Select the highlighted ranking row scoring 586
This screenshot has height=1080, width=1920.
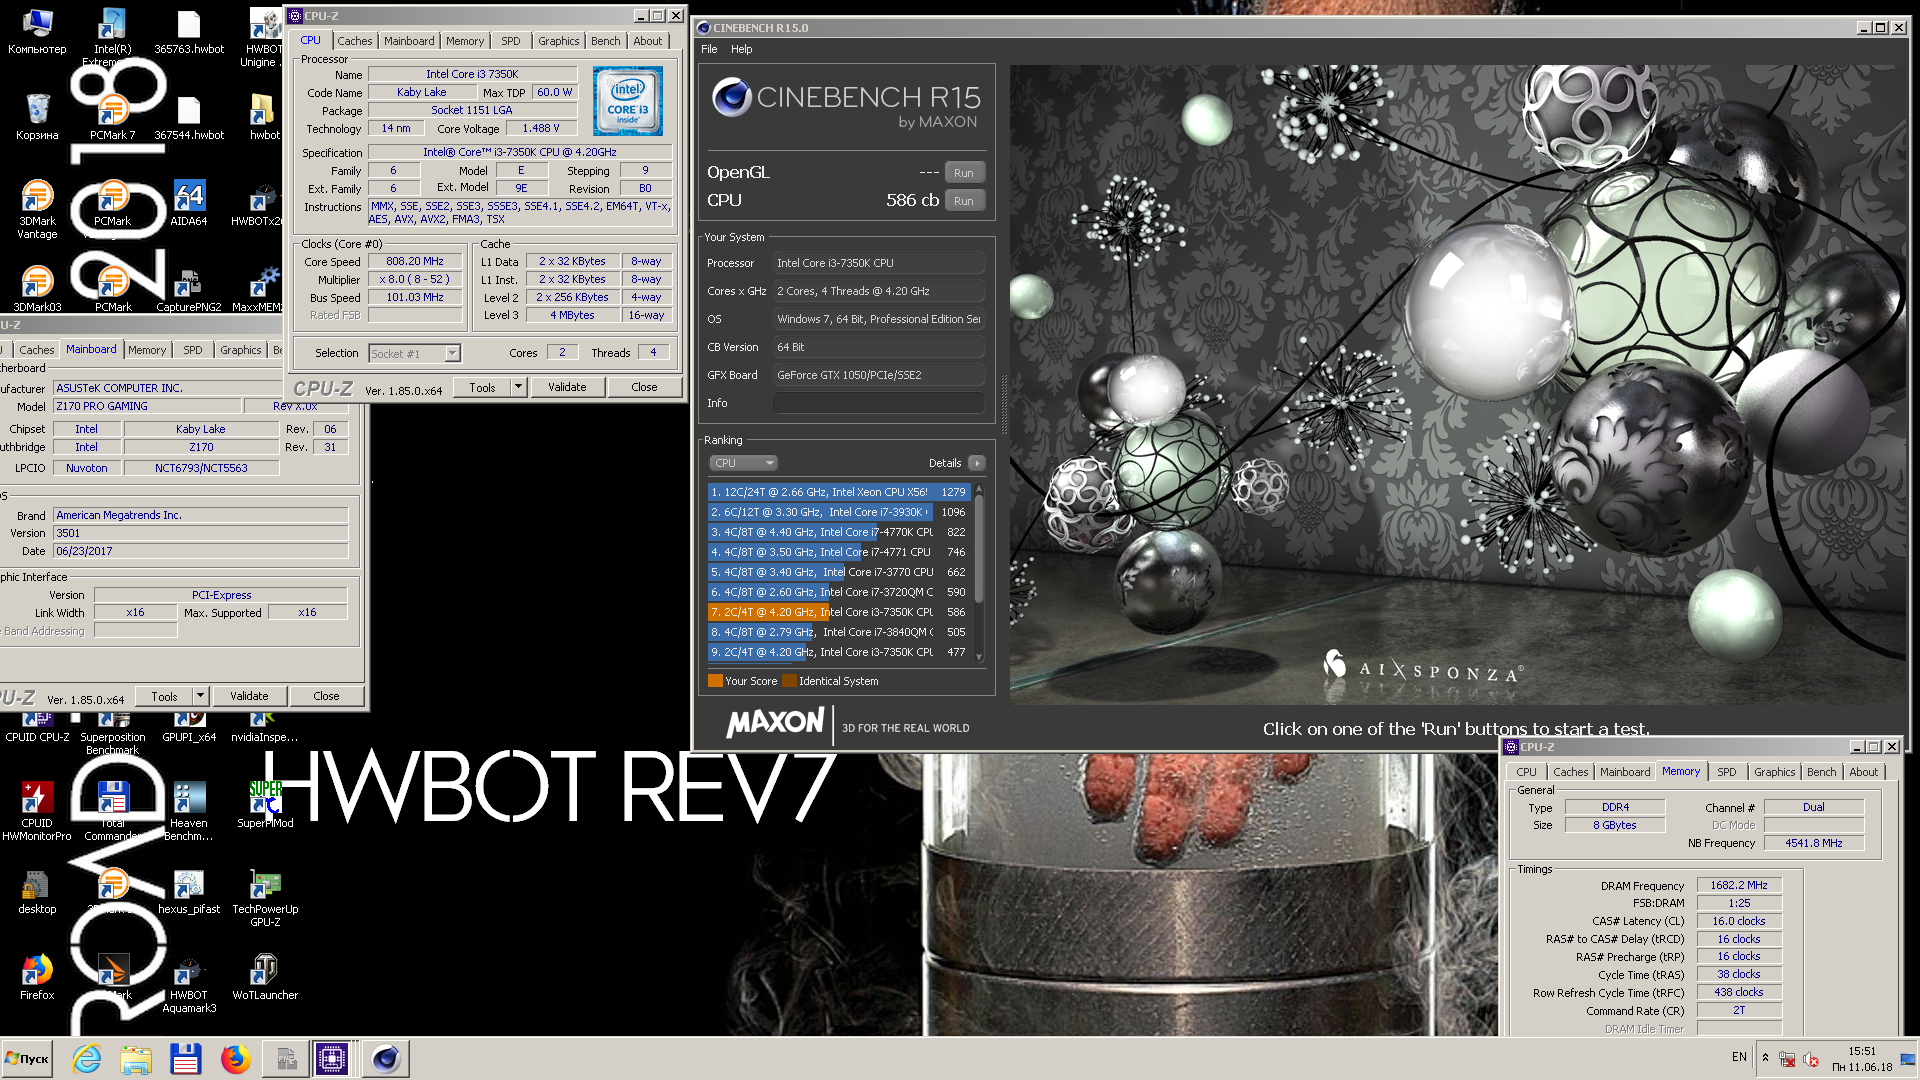(839, 612)
